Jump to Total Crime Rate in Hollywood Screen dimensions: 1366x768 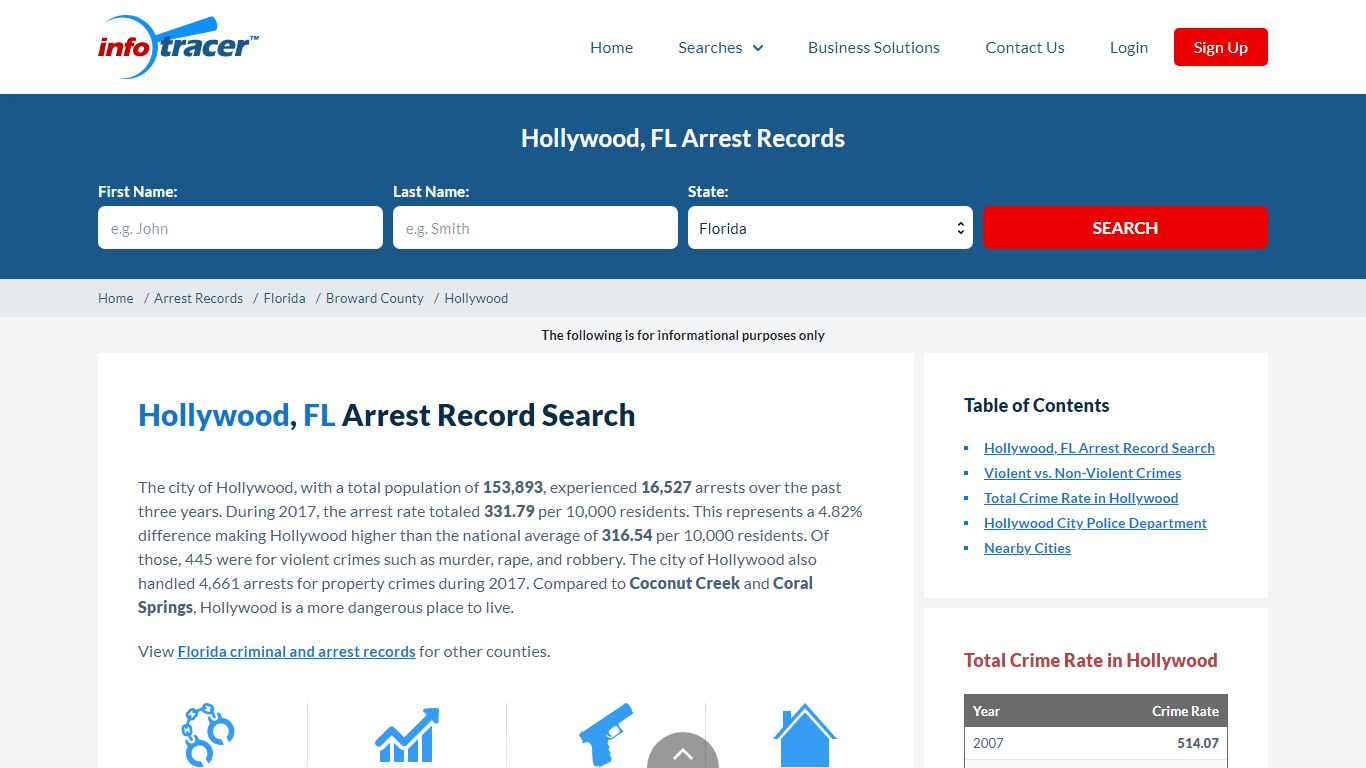[x=1081, y=498]
